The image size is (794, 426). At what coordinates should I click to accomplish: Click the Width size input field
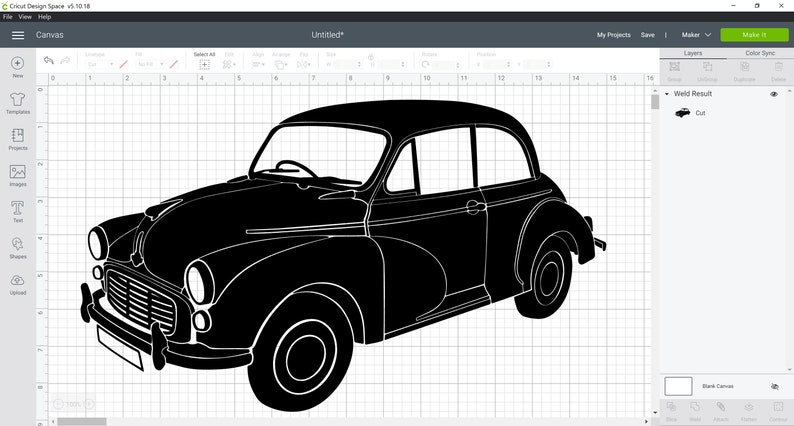pyautogui.click(x=346, y=64)
